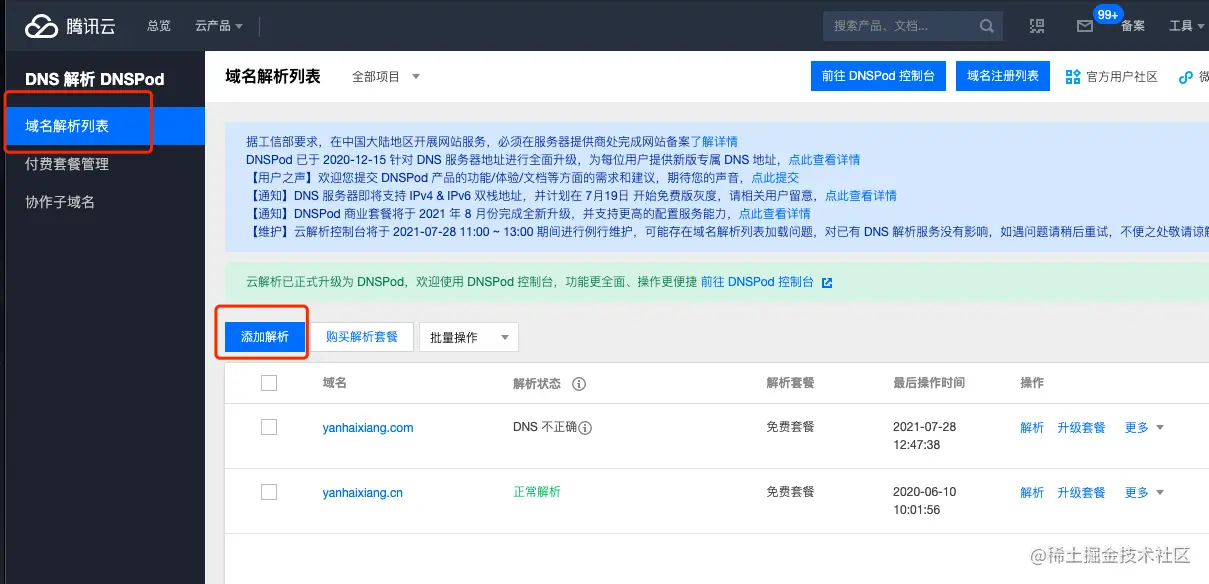The image size is (1209, 584).
Task: Click the 解析套餐 column header
Action: 790,383
